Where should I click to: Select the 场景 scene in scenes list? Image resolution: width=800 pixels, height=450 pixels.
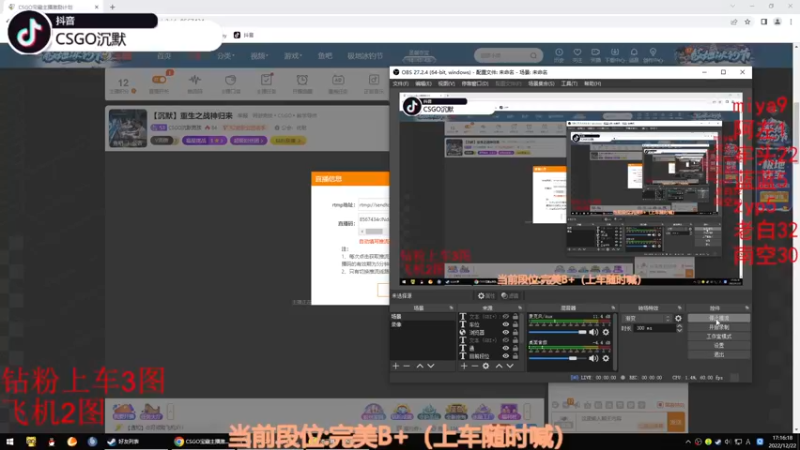422,317
